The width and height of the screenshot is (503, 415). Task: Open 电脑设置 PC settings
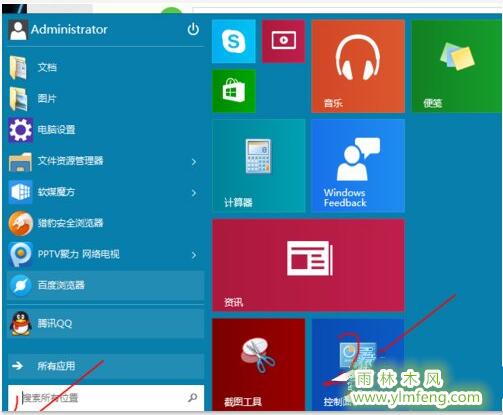(x=105, y=130)
